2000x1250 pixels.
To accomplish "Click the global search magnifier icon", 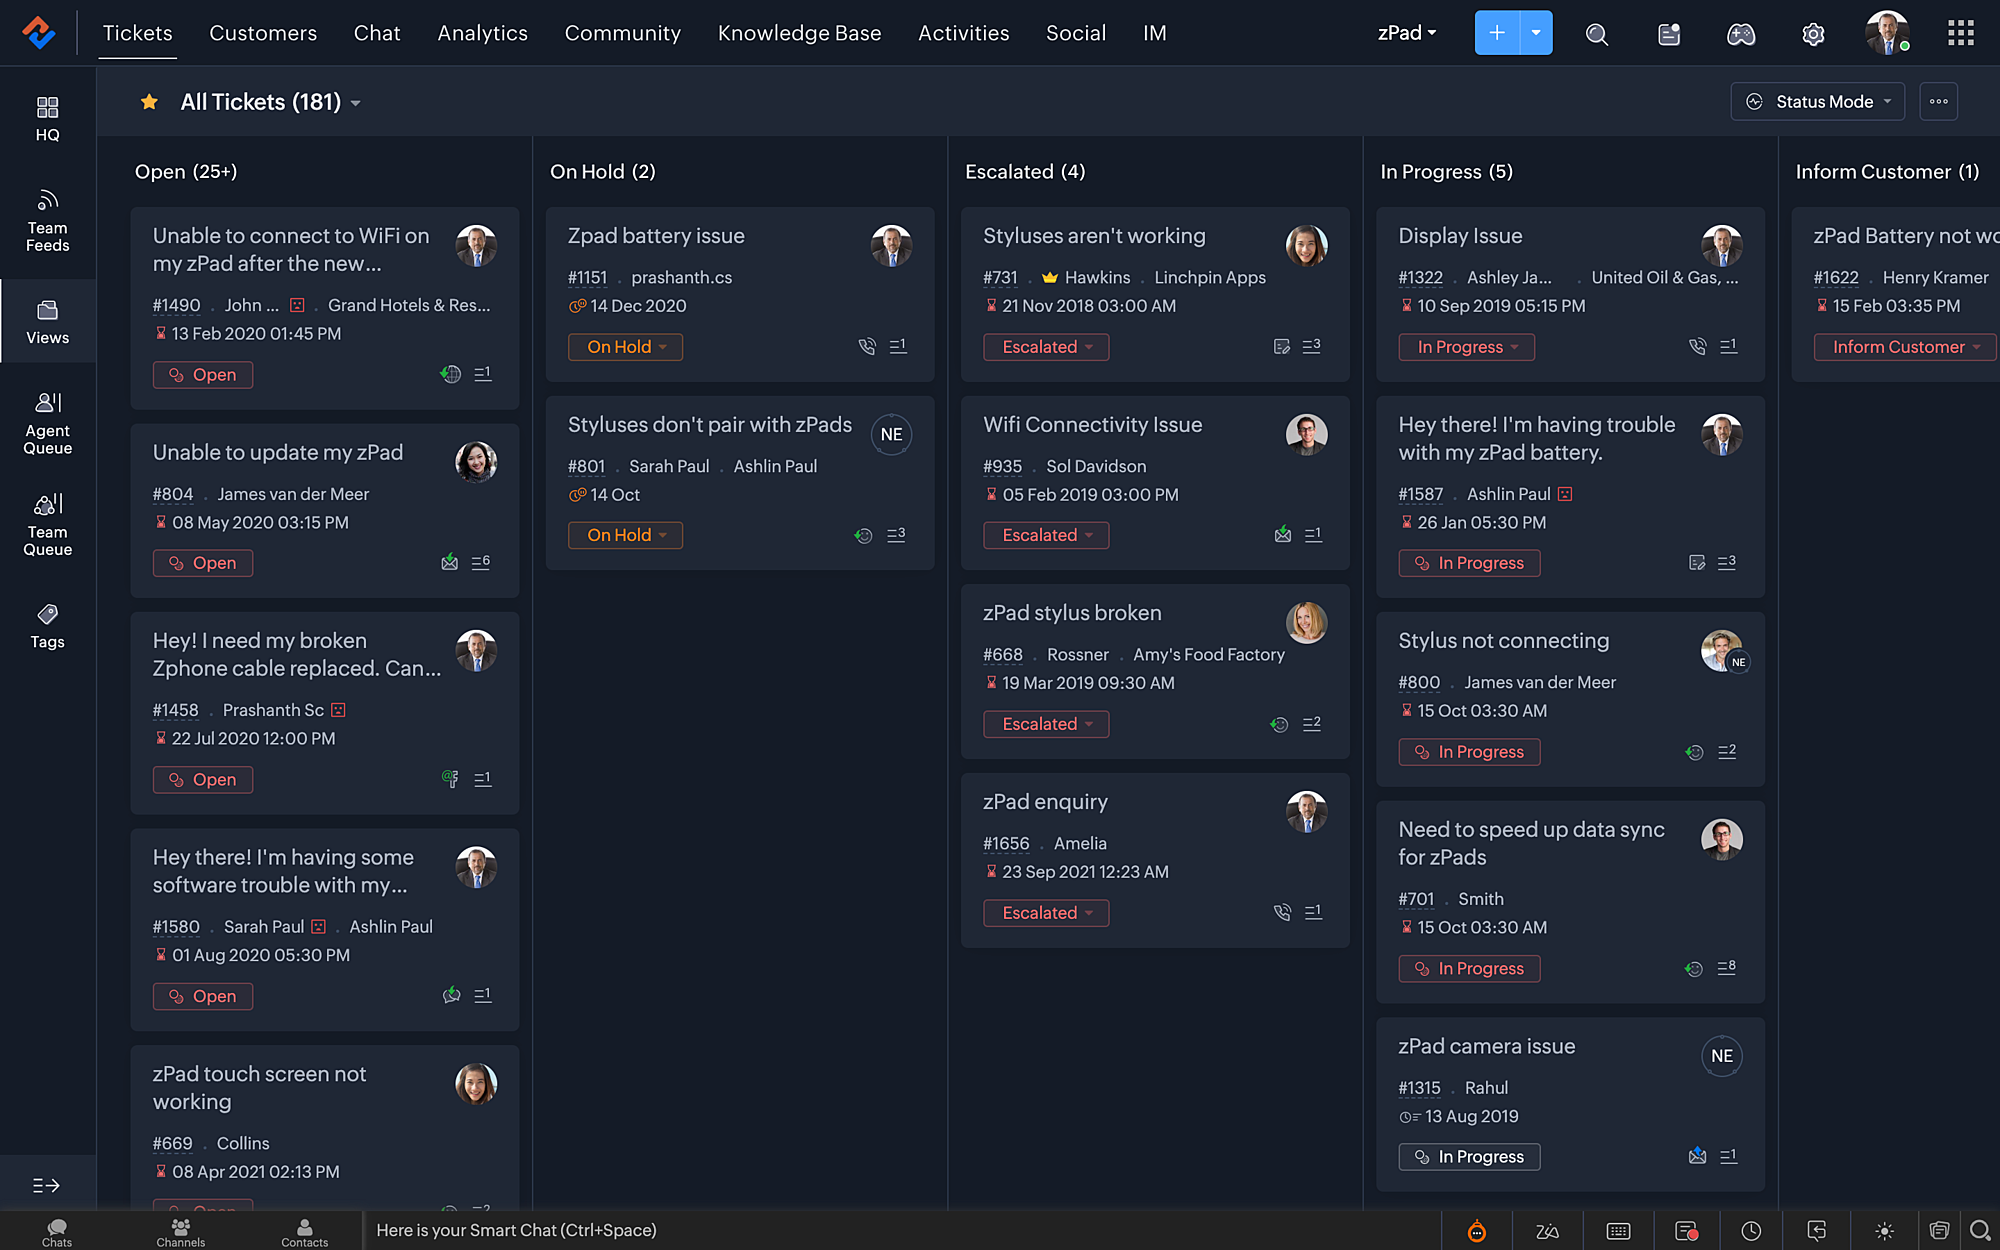I will pos(1597,34).
